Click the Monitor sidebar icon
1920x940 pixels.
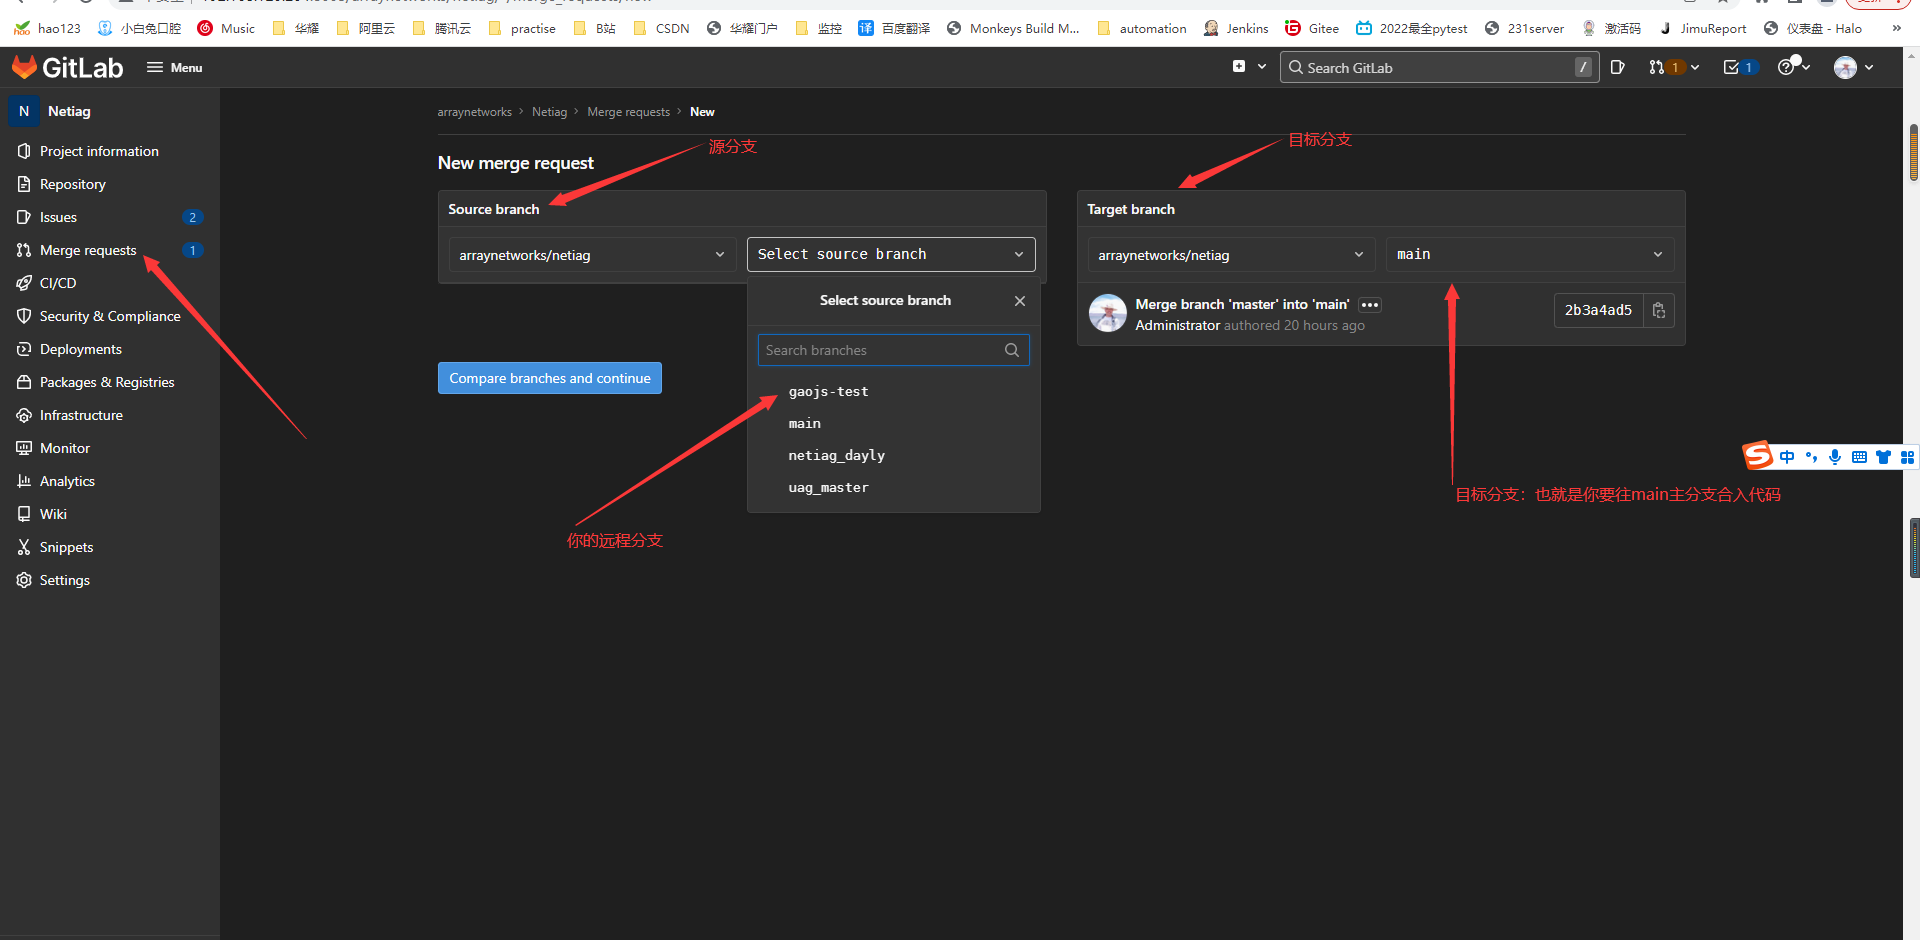pyautogui.click(x=24, y=448)
